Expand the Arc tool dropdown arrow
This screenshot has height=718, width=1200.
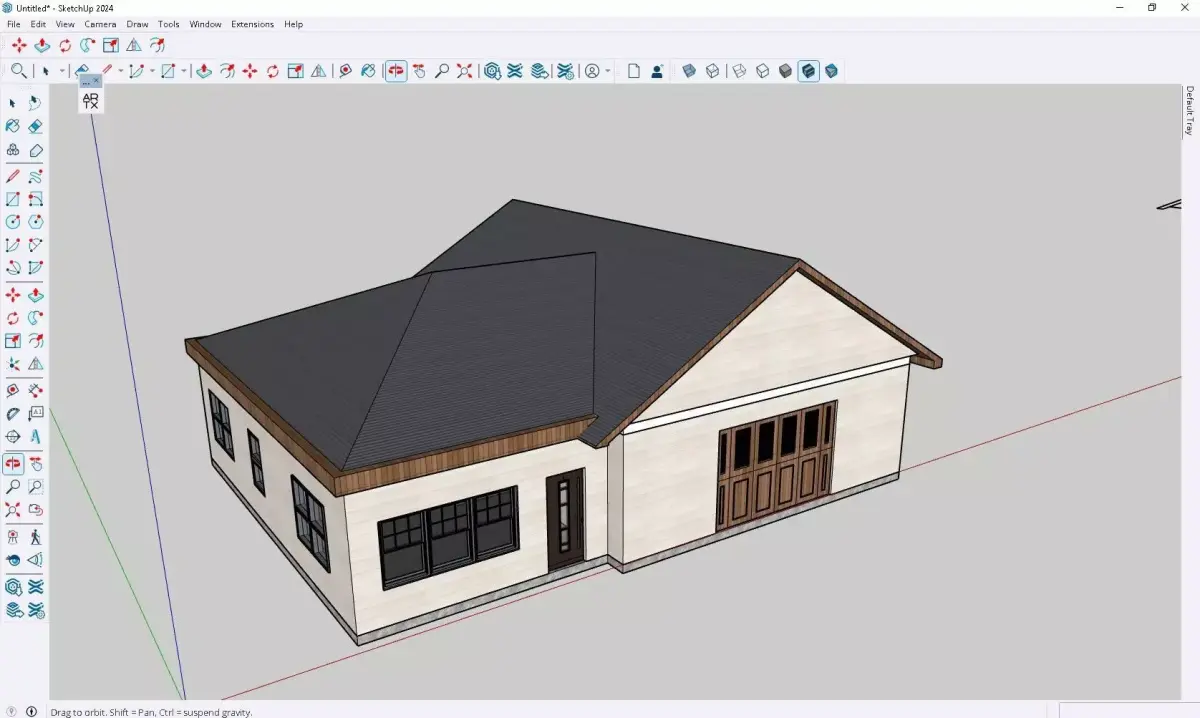tap(152, 71)
